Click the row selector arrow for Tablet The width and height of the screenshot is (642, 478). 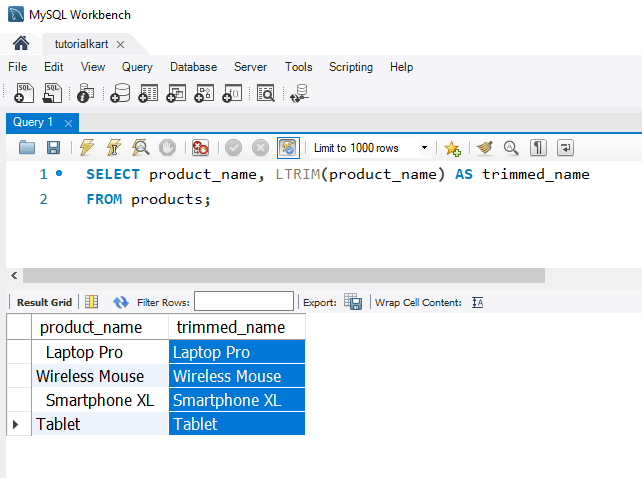[x=16, y=424]
